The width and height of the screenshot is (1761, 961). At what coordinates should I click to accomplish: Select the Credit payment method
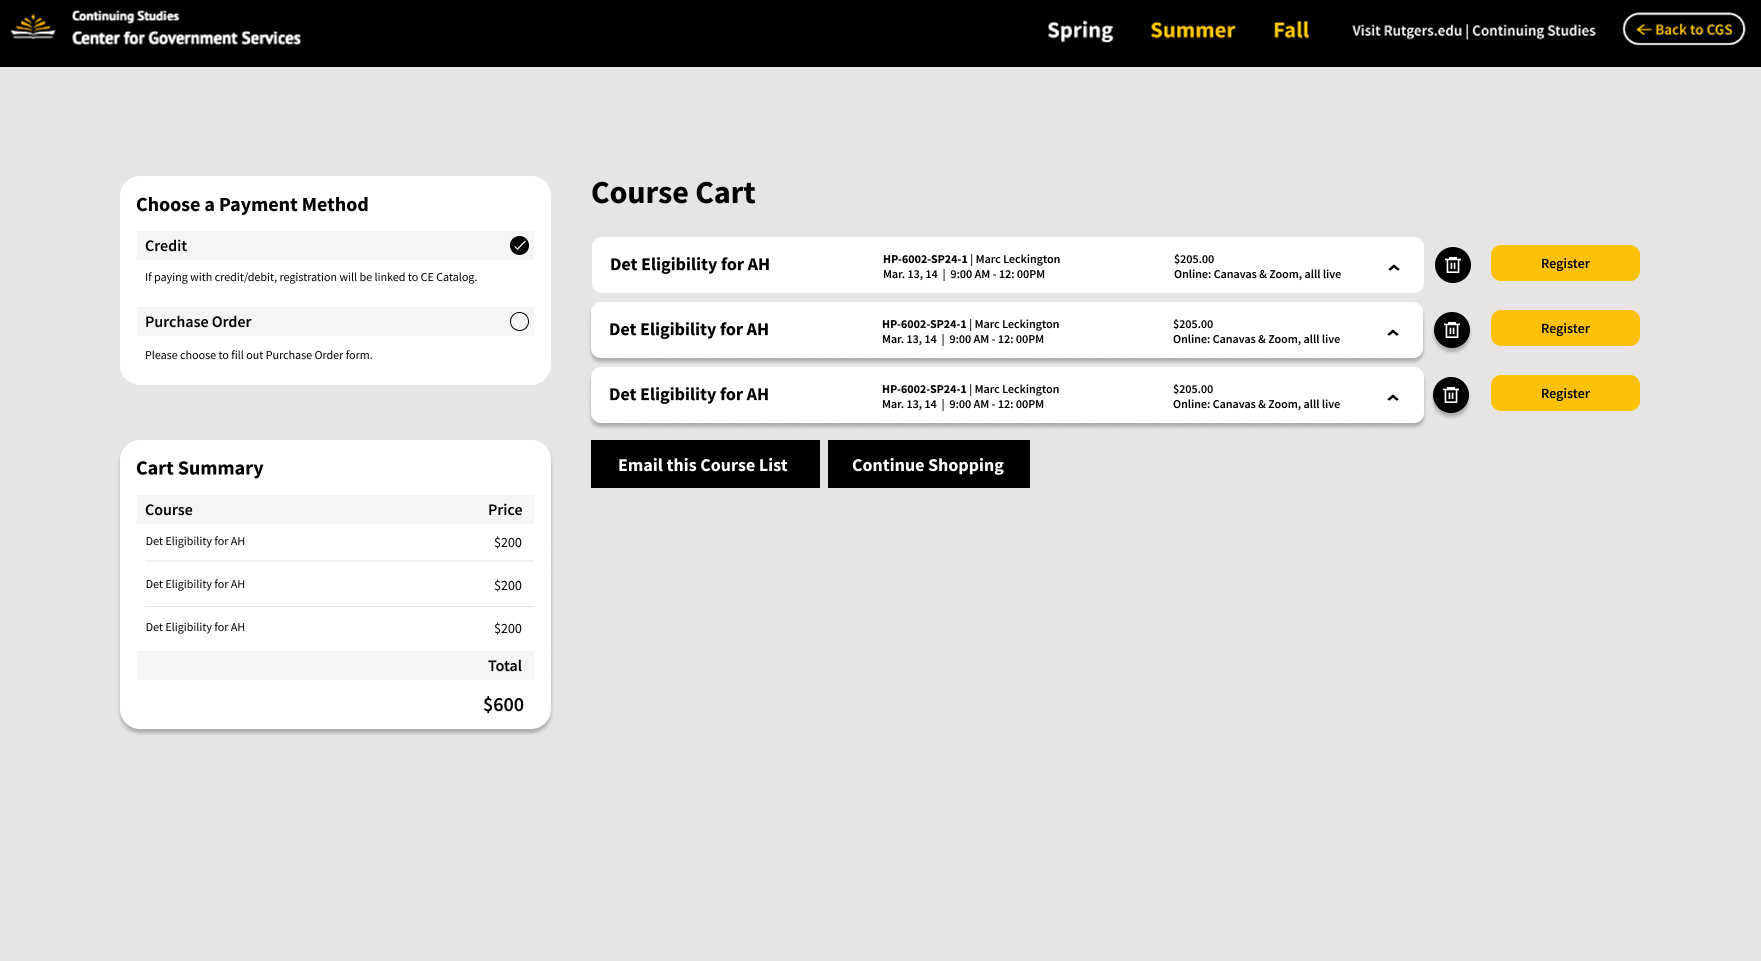click(x=519, y=245)
